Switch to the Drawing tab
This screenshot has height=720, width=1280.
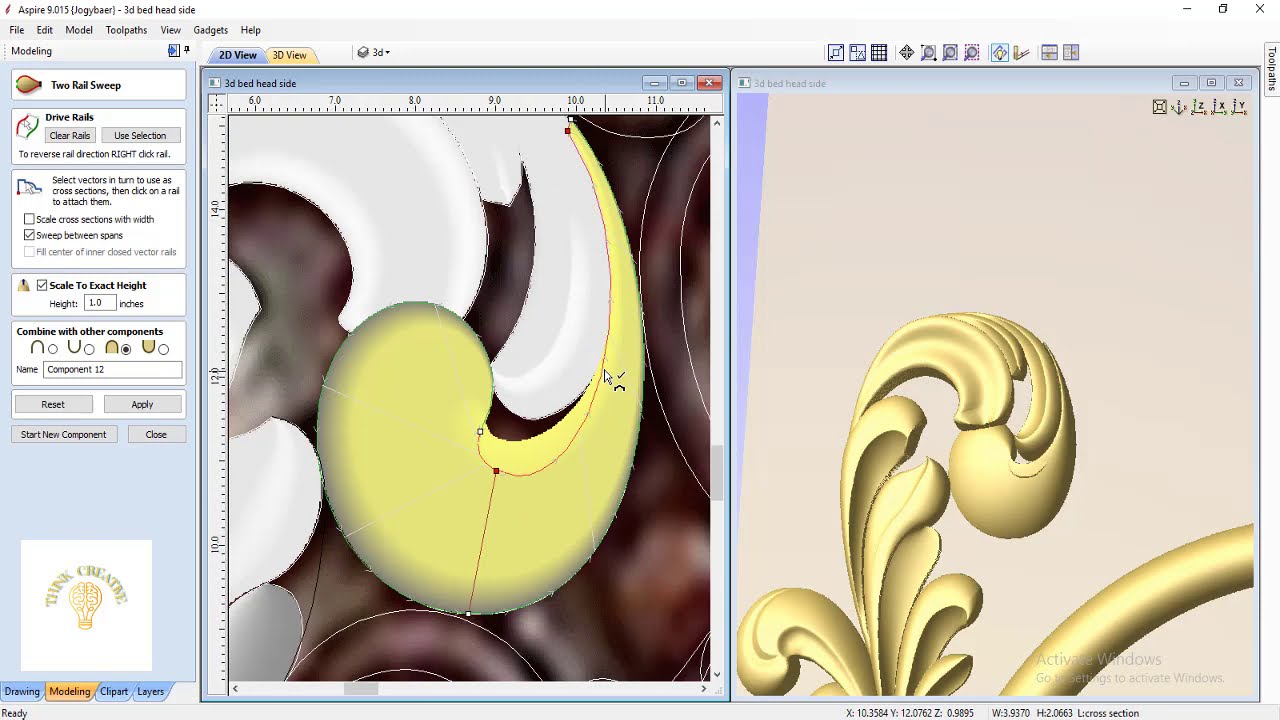pos(22,691)
